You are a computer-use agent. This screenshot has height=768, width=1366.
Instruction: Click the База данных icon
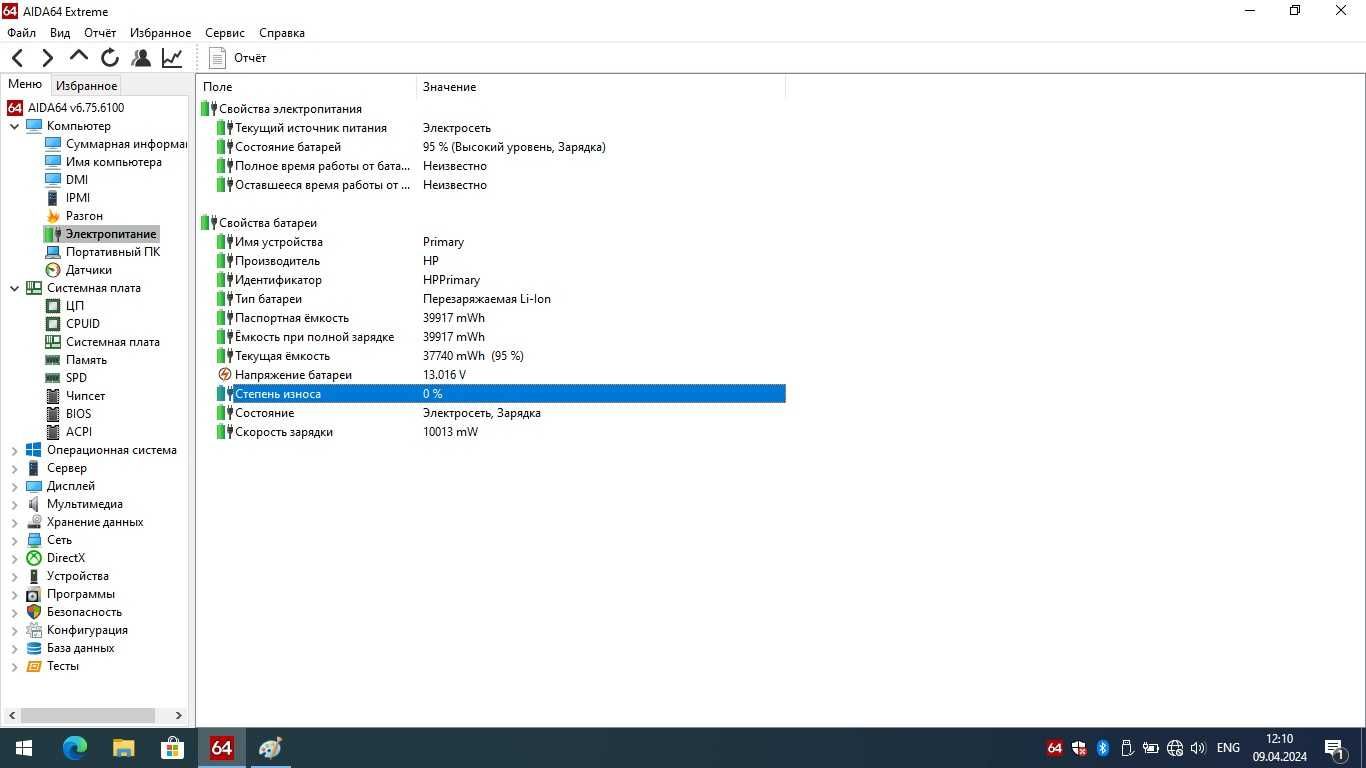34,648
